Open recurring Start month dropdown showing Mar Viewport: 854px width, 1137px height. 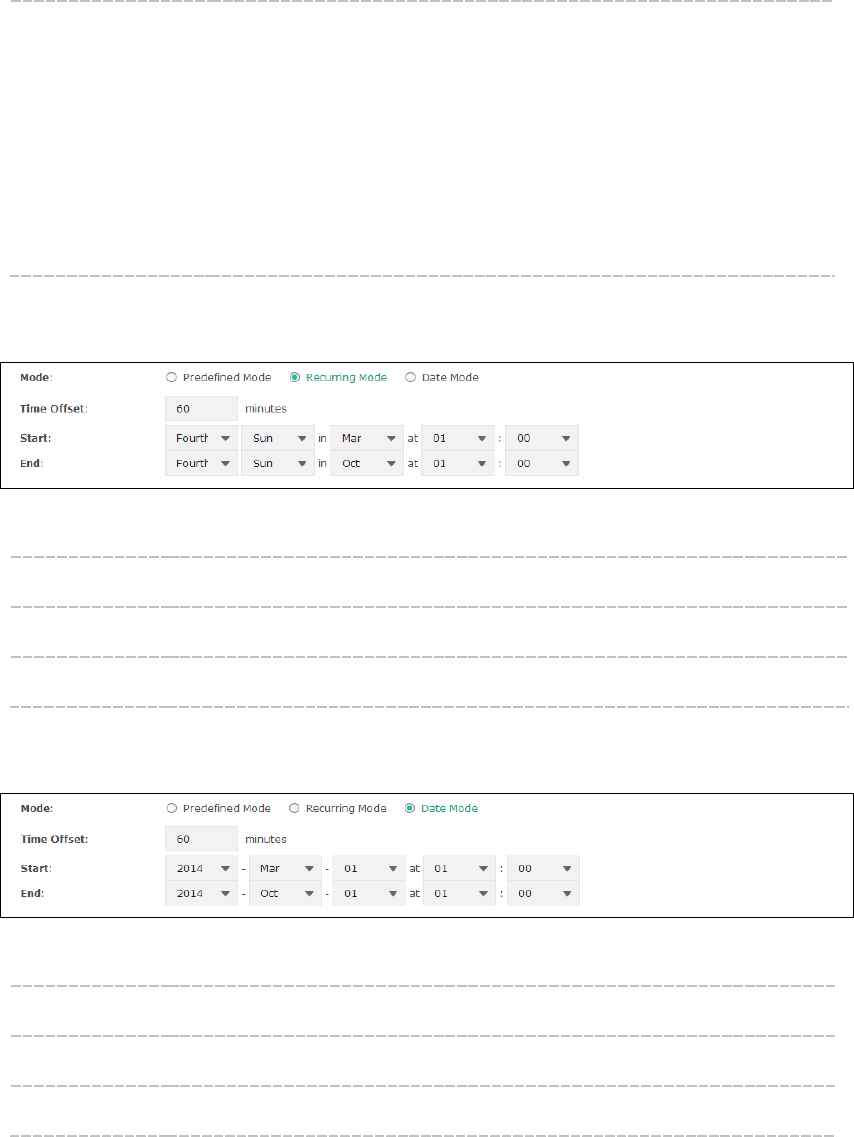(367, 438)
